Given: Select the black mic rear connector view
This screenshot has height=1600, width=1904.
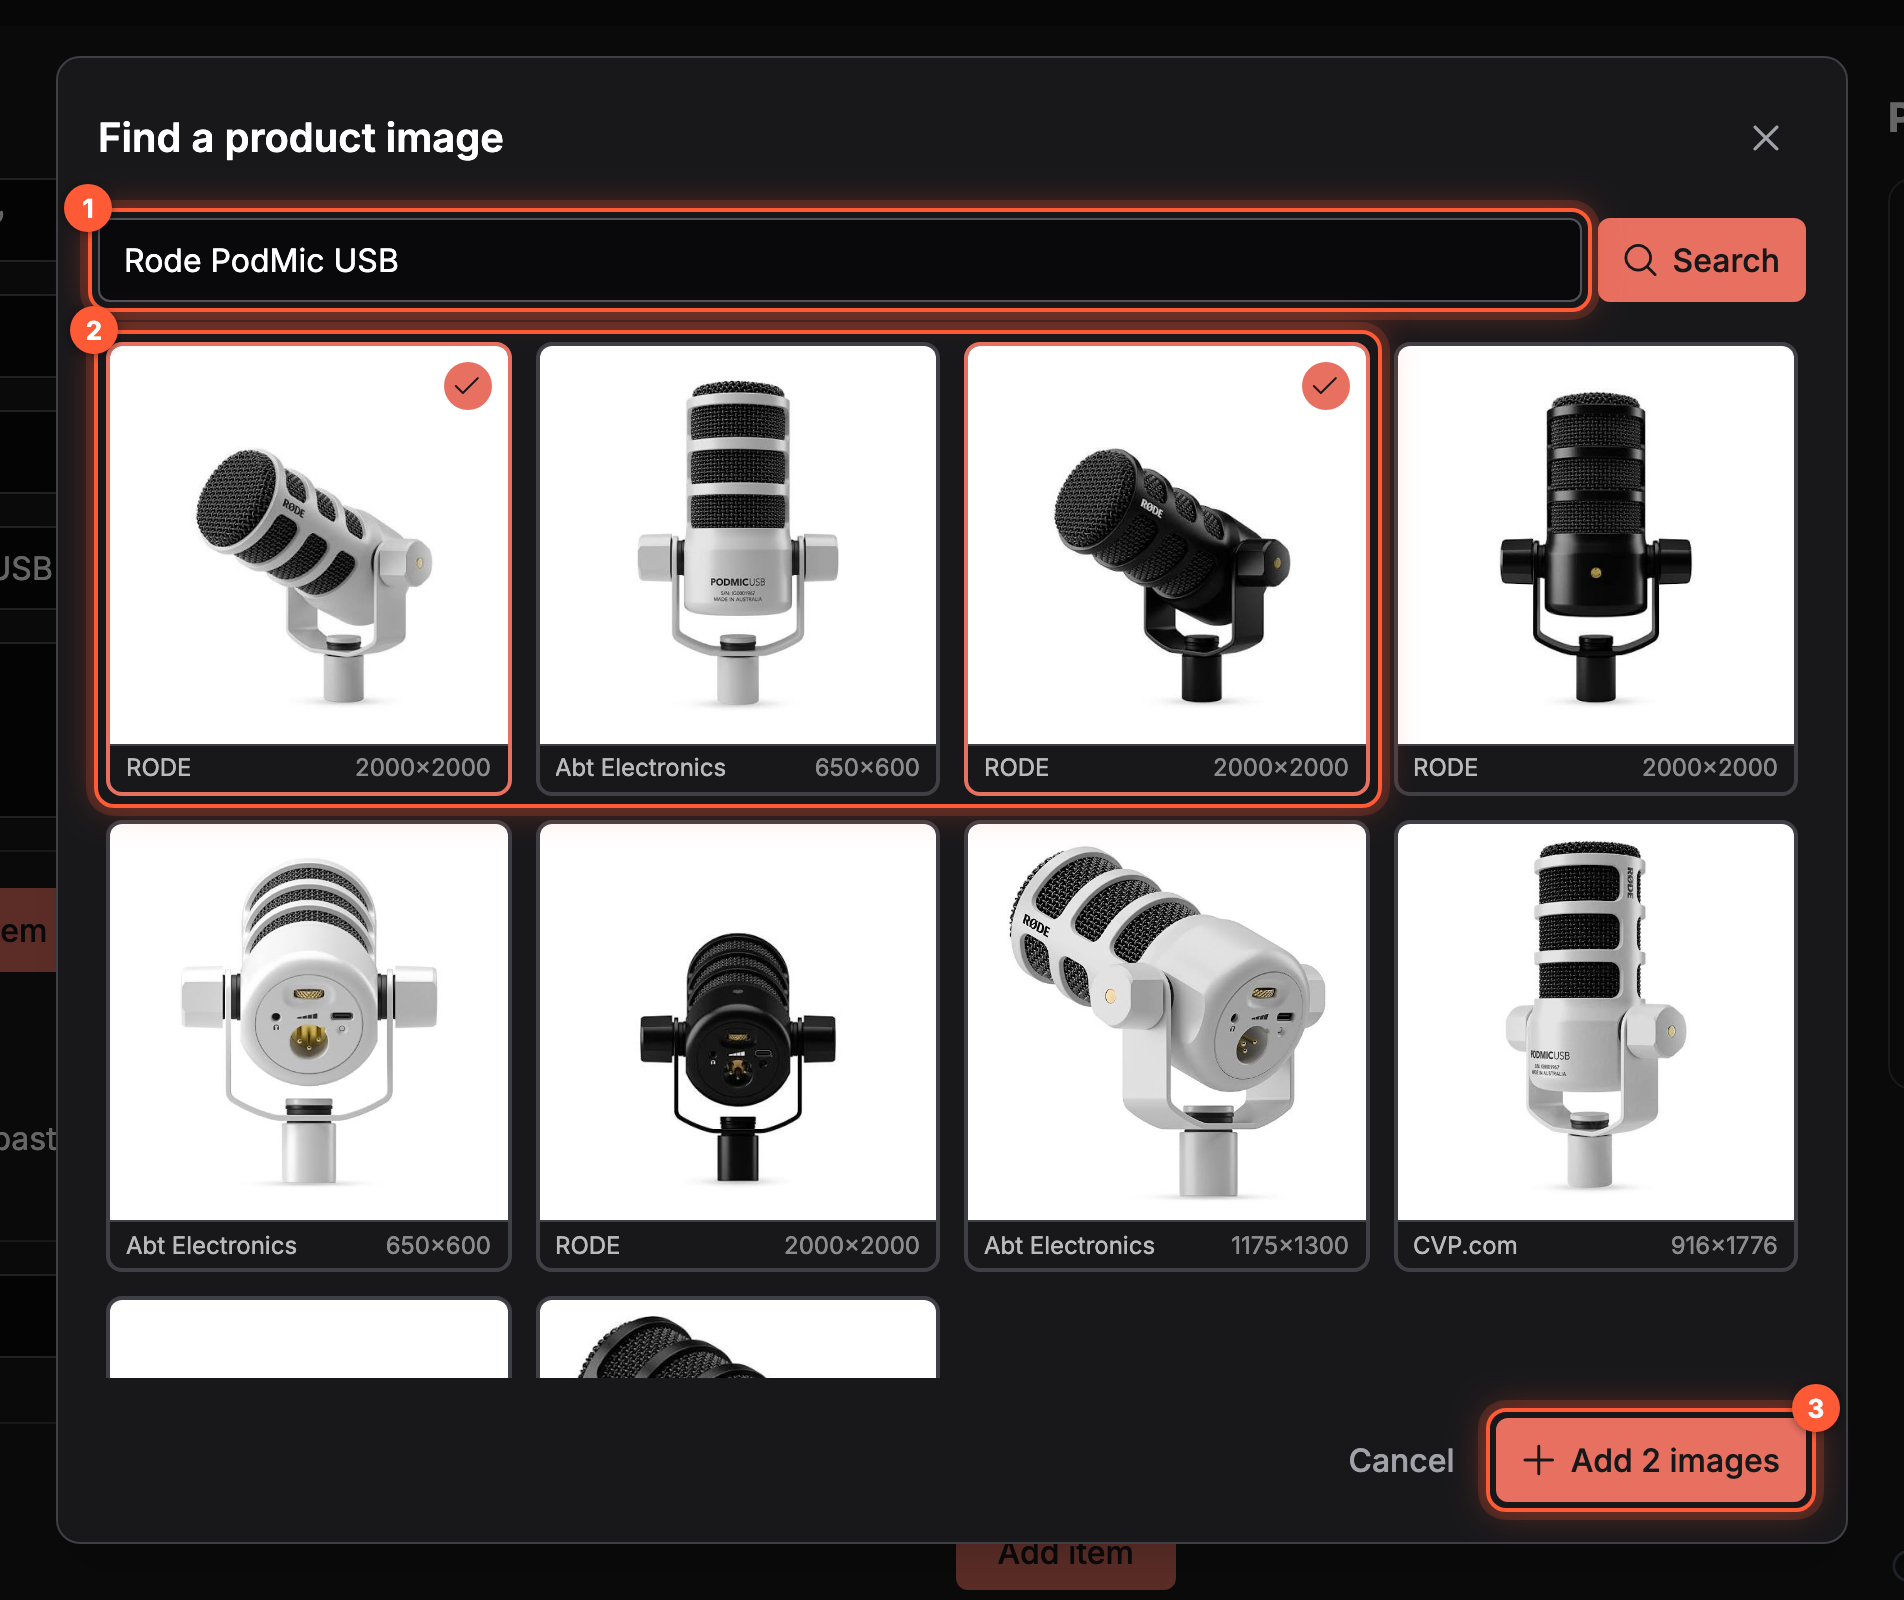Looking at the screenshot, I should (x=737, y=1046).
